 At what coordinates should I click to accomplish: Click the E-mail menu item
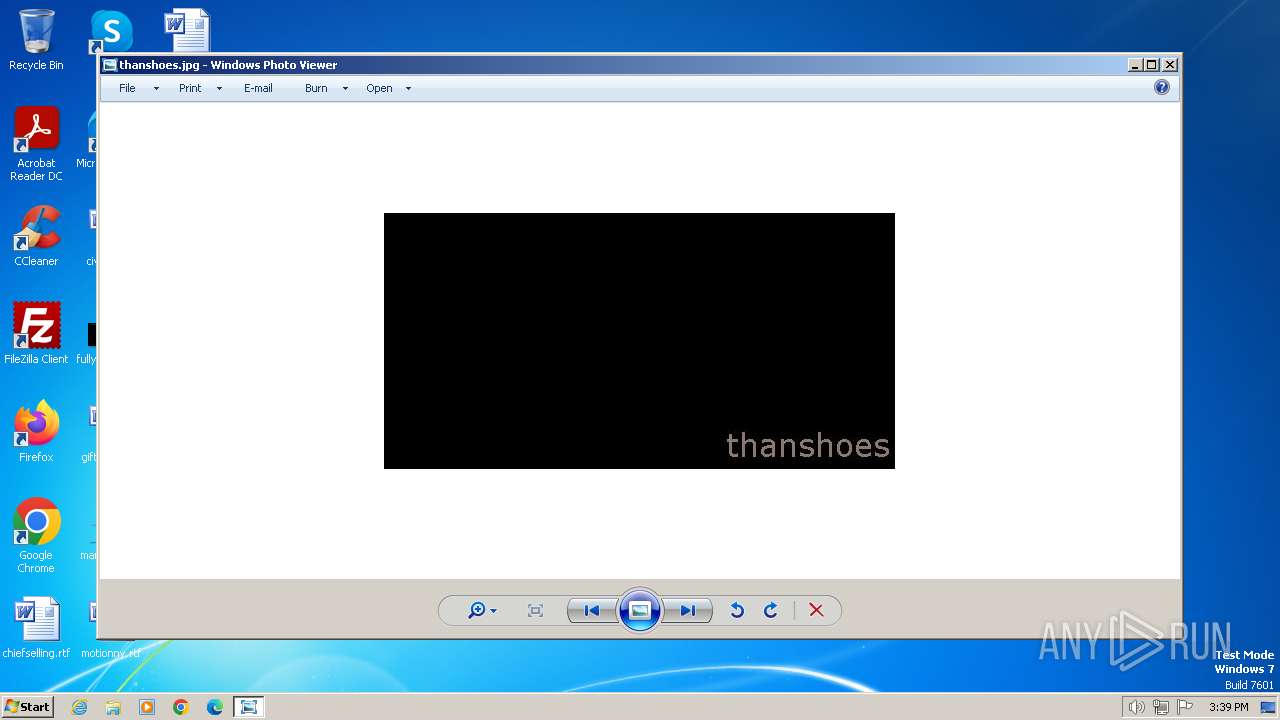258,88
